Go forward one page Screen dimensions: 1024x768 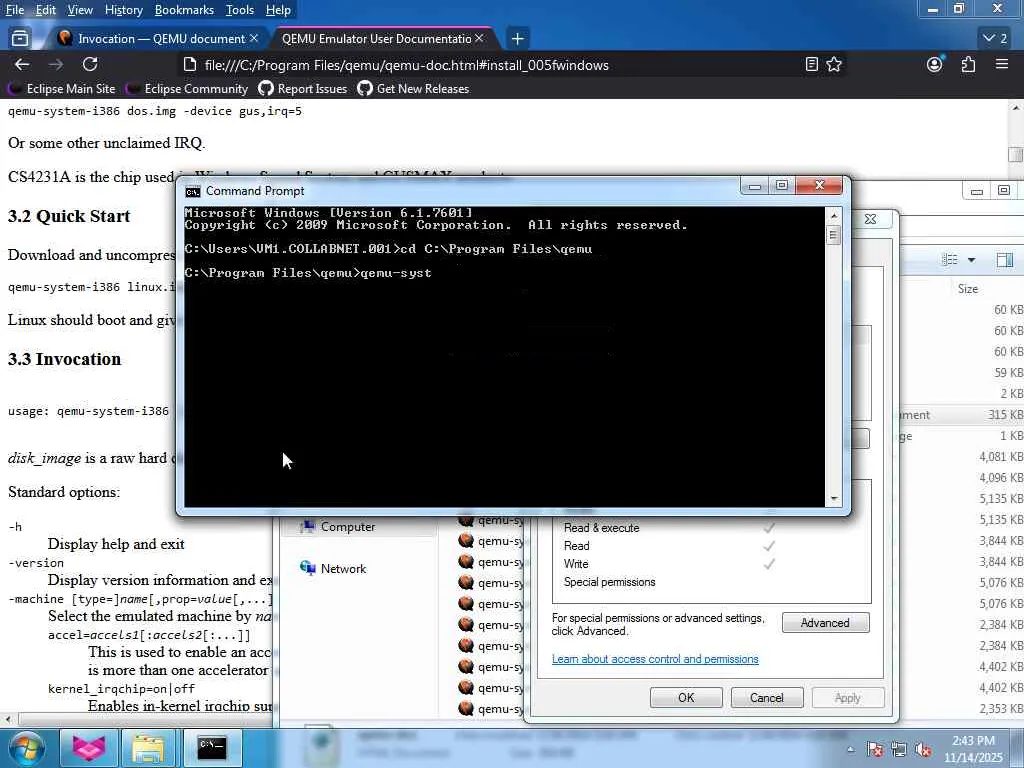56,65
